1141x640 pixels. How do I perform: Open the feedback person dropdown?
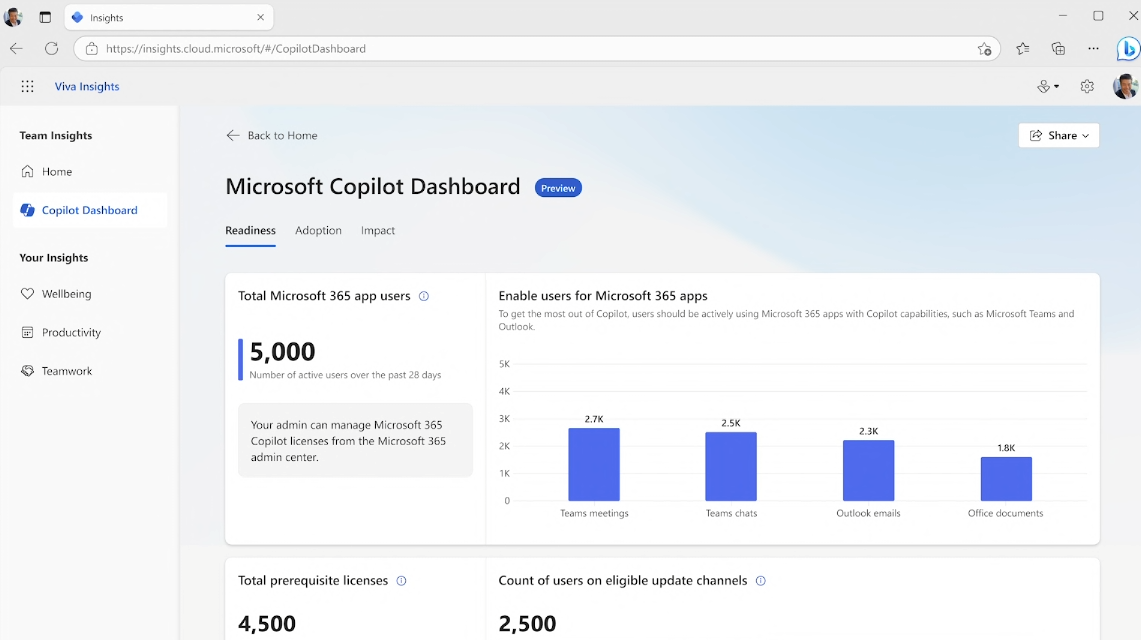click(1048, 87)
